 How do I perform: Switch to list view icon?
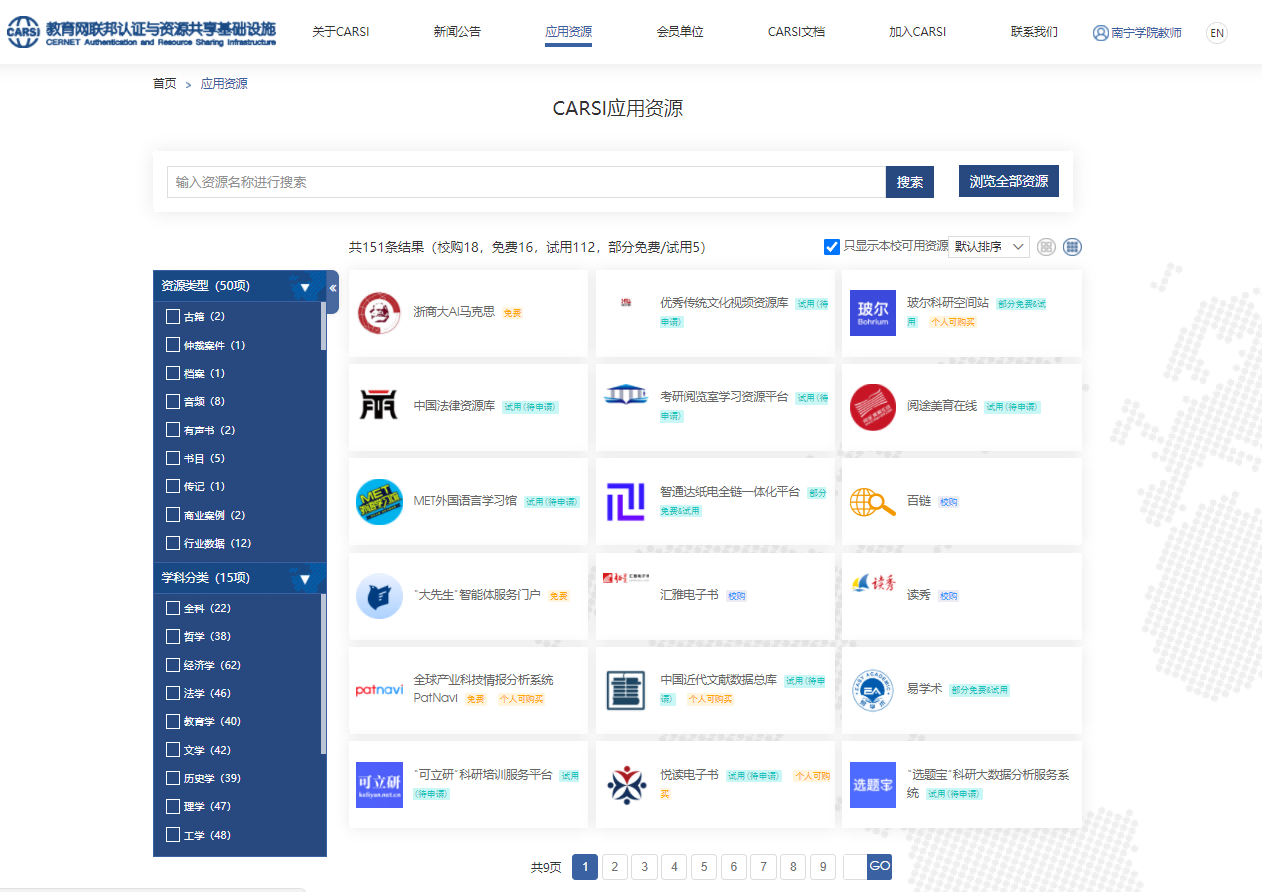(1046, 247)
